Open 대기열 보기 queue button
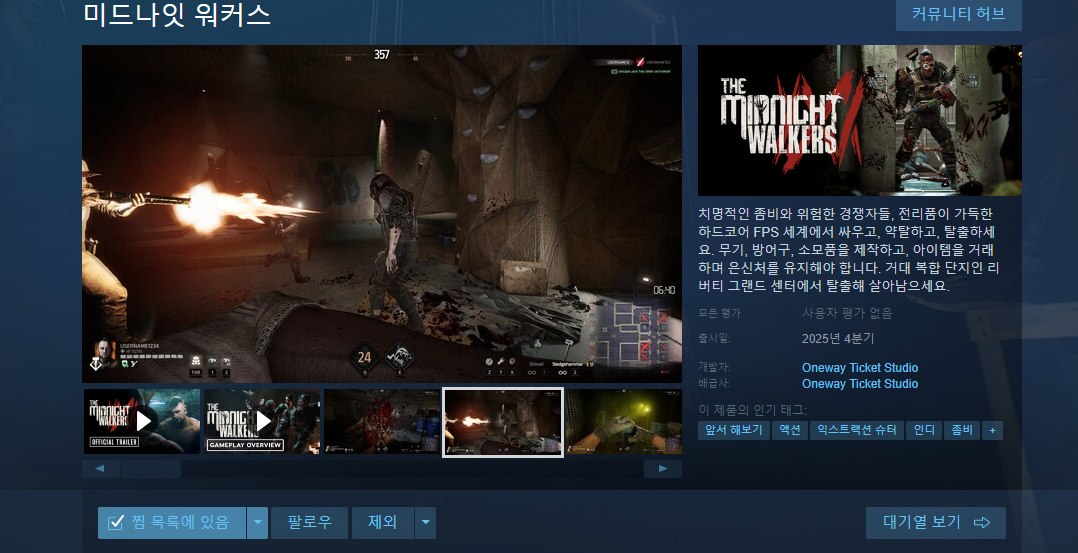Screen dimensions: 1078x553 [936, 523]
